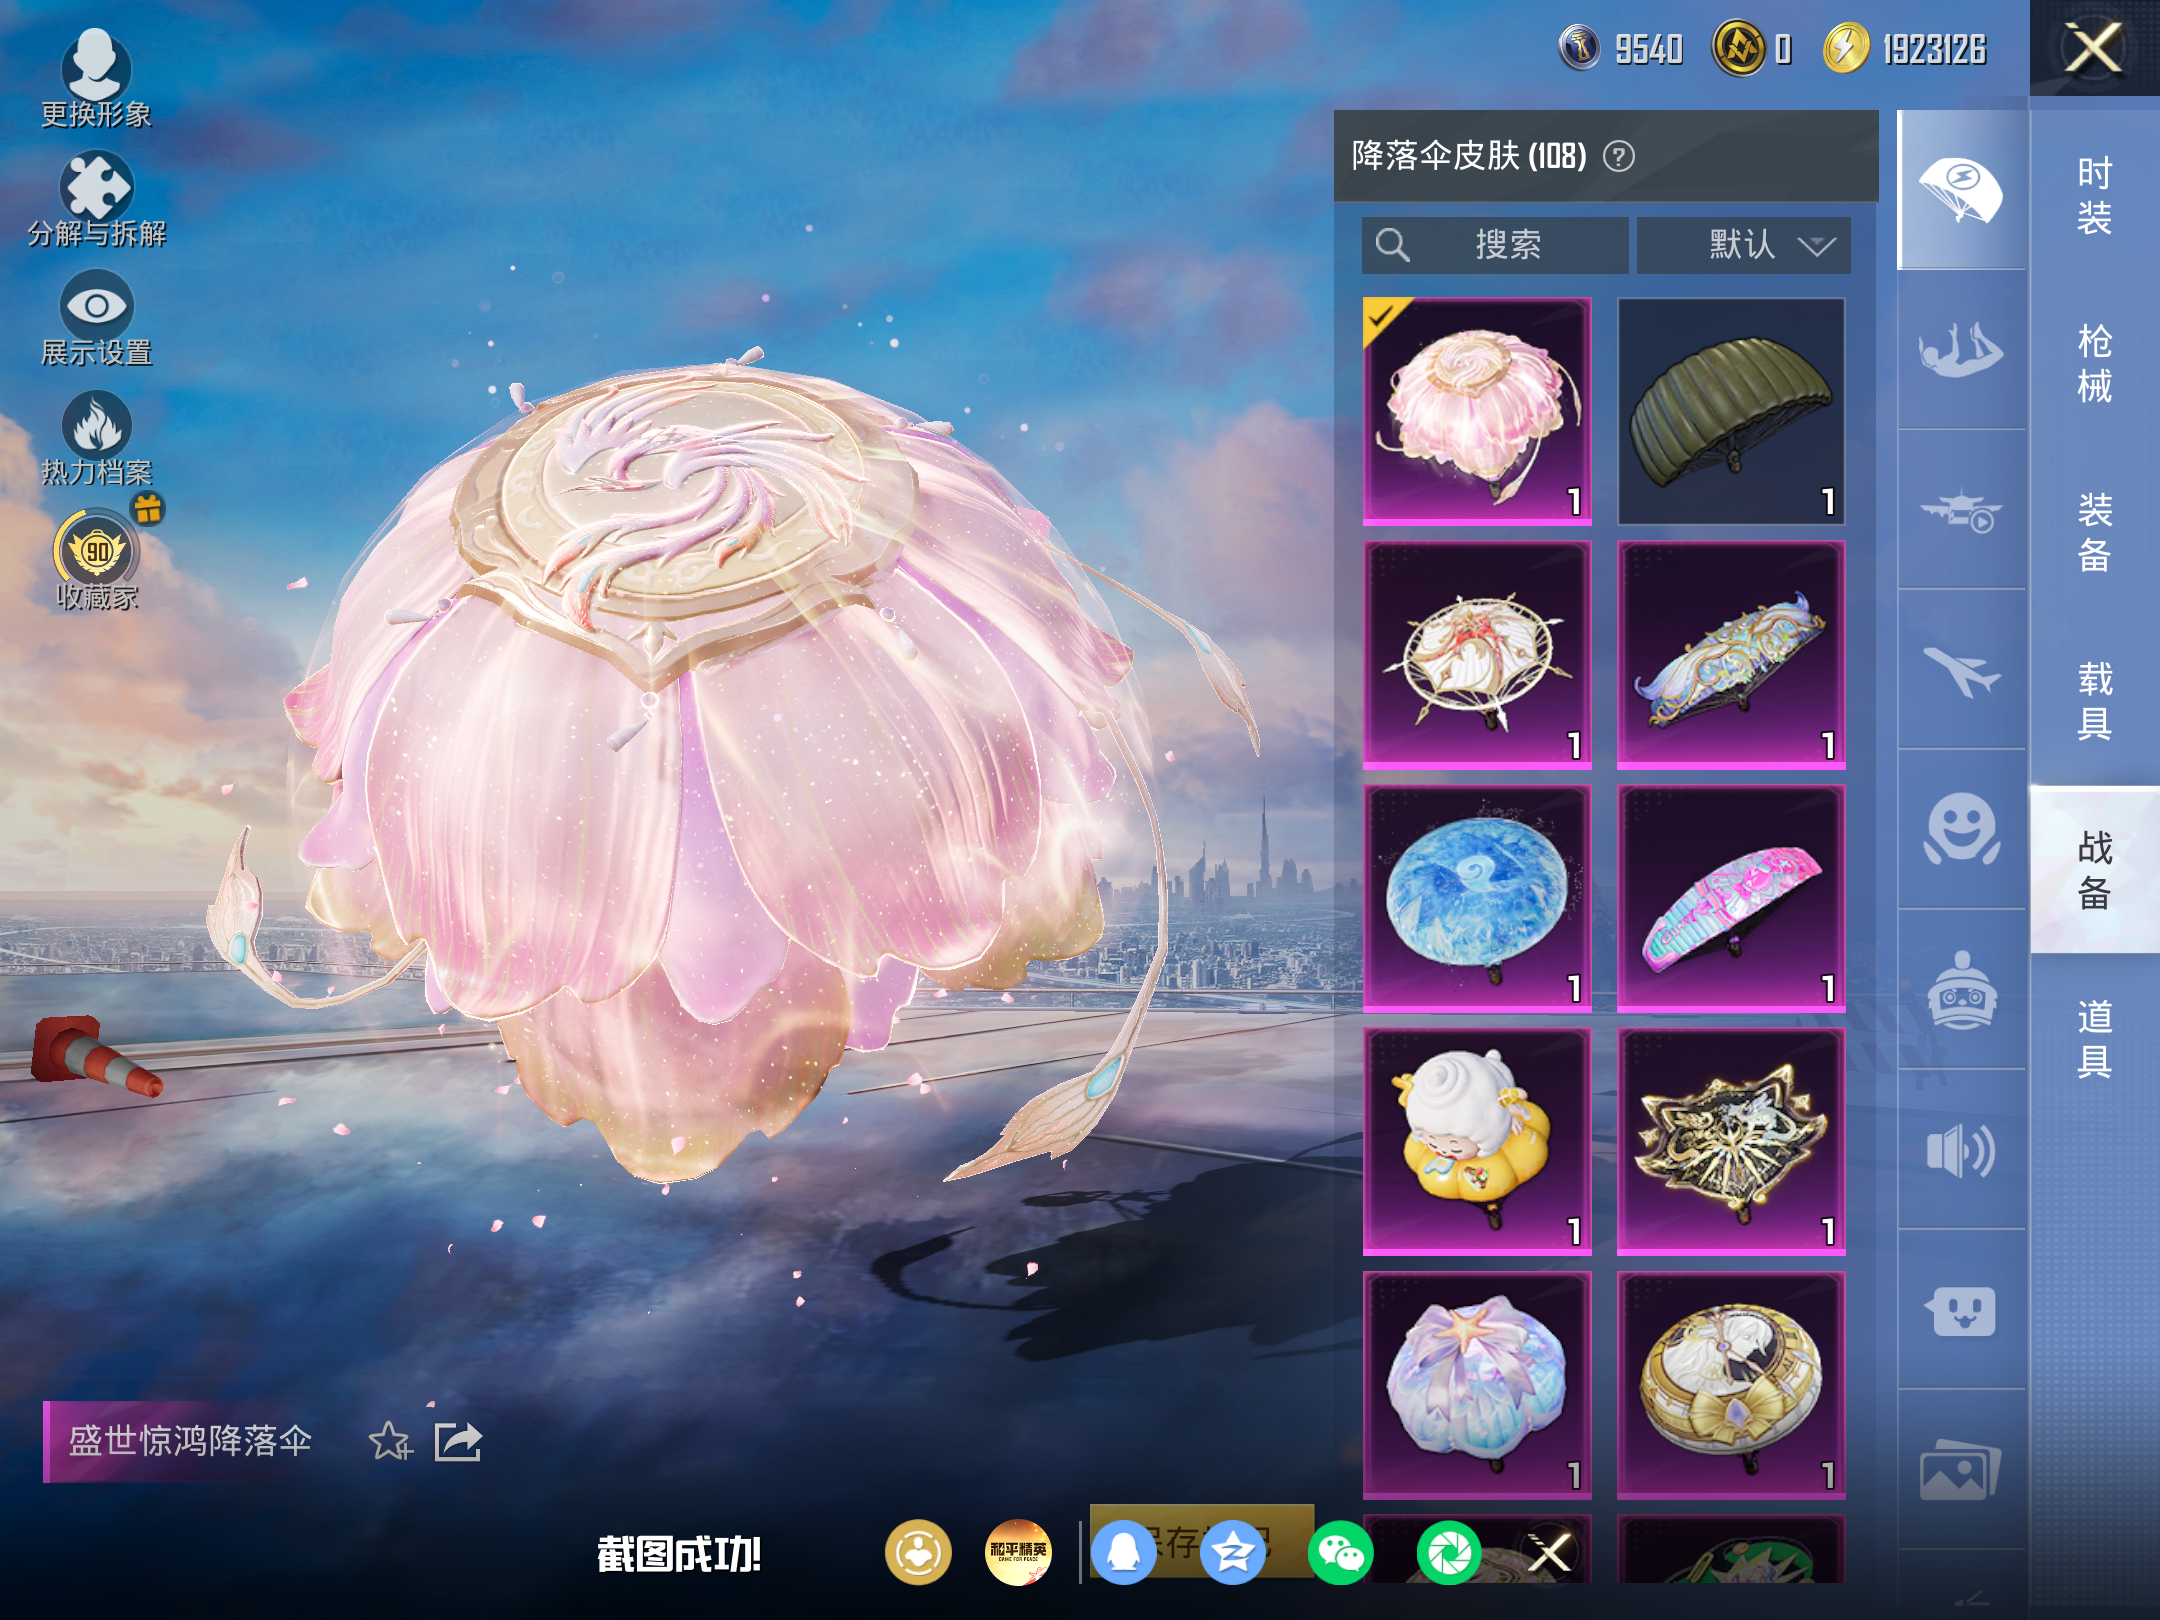The width and height of the screenshot is (2160, 1620).
Task: Select the skydiving pose category icon
Action: 1961,350
